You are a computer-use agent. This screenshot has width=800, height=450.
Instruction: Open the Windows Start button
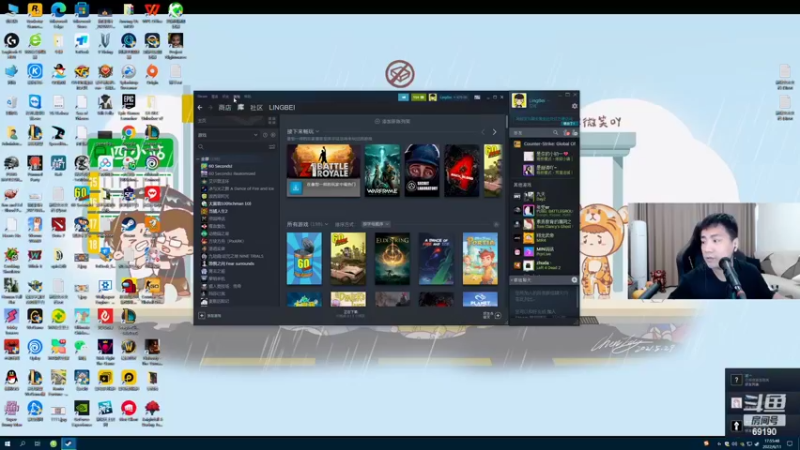[x=7, y=444]
